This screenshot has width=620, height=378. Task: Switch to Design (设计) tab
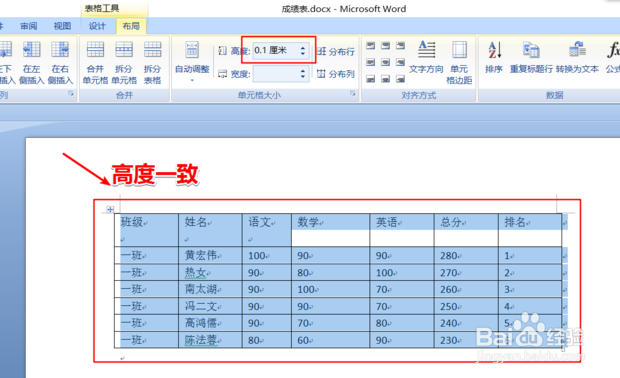click(x=97, y=26)
